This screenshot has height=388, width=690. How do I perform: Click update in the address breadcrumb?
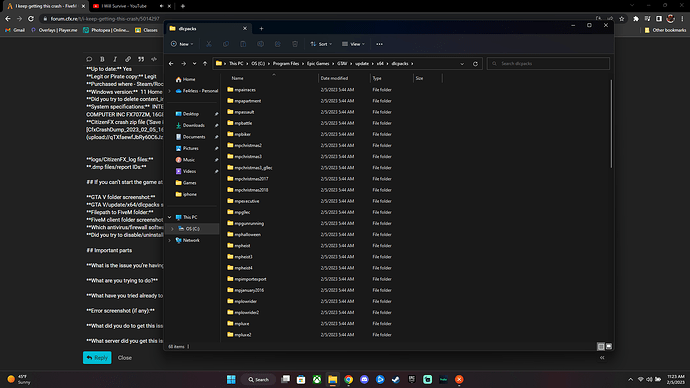click(x=362, y=64)
